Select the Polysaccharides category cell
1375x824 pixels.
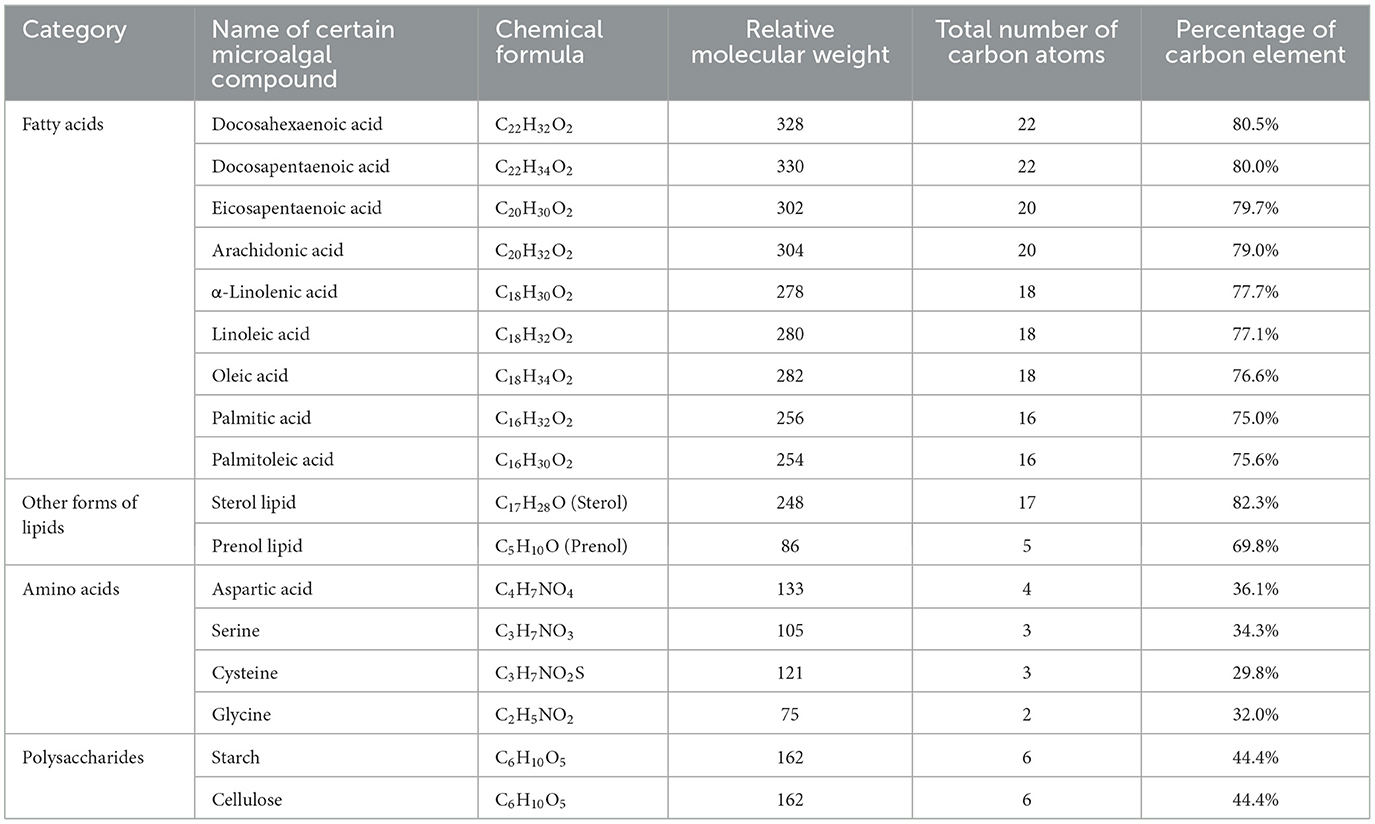83,757
